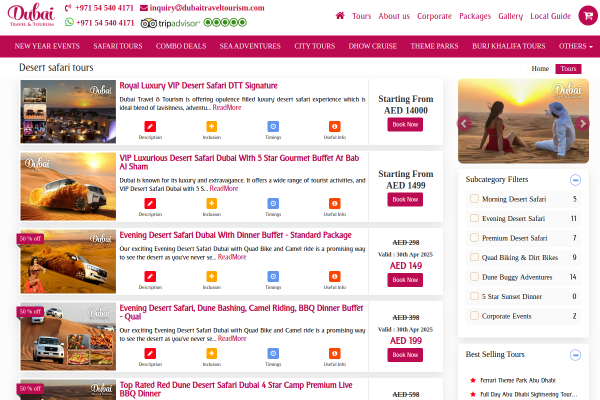Open the Evening Desert Safari Standard Package thumbnail

point(68,261)
